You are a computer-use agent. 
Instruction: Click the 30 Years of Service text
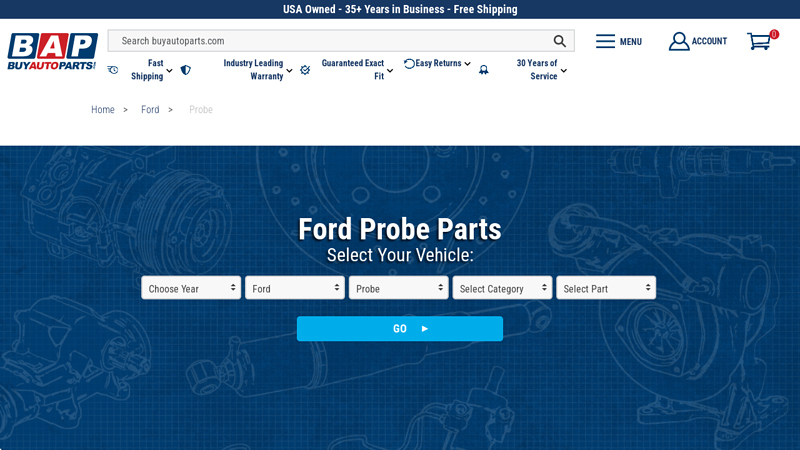[537, 70]
